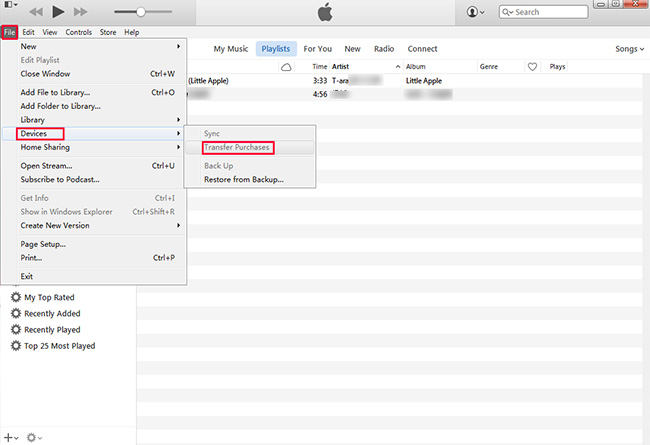Open the File menu
Viewport: 650px width, 445px height.
pos(10,32)
